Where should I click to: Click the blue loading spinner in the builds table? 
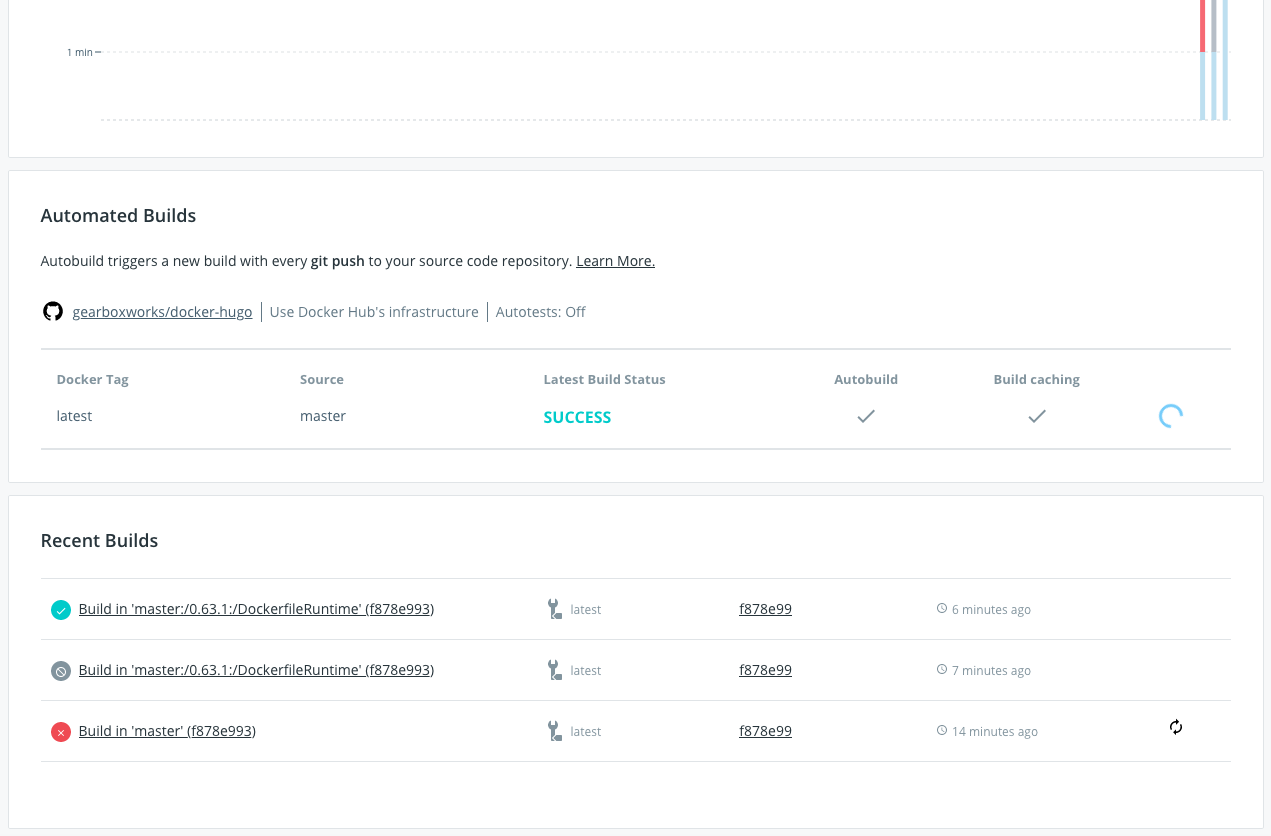pyautogui.click(x=1170, y=415)
